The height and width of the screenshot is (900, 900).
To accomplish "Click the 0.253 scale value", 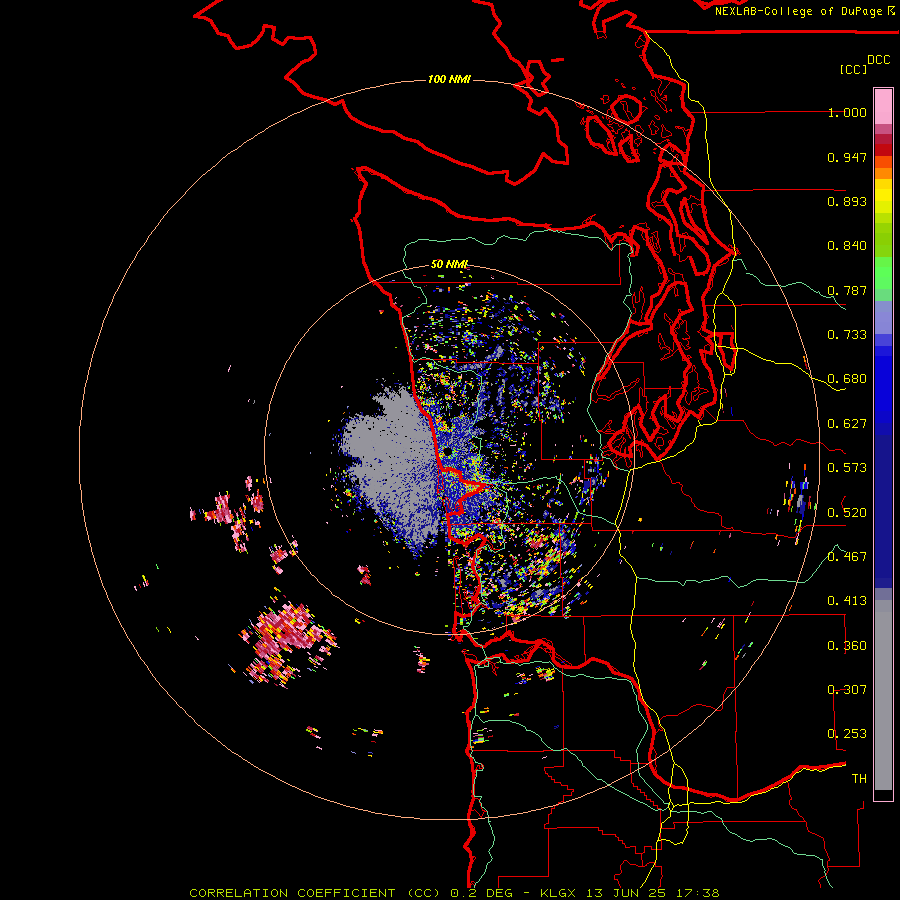I will (x=847, y=734).
